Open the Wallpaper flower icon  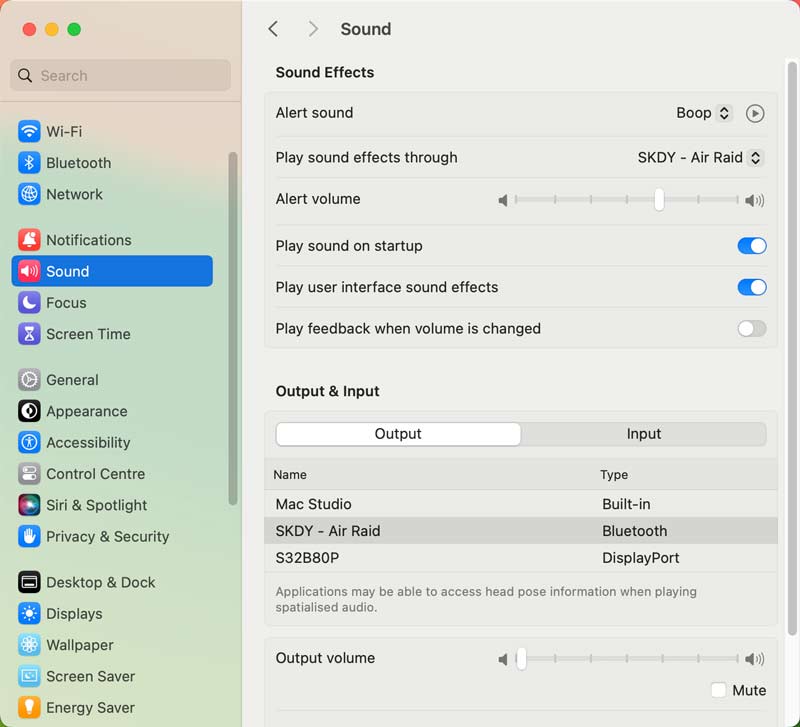[29, 645]
